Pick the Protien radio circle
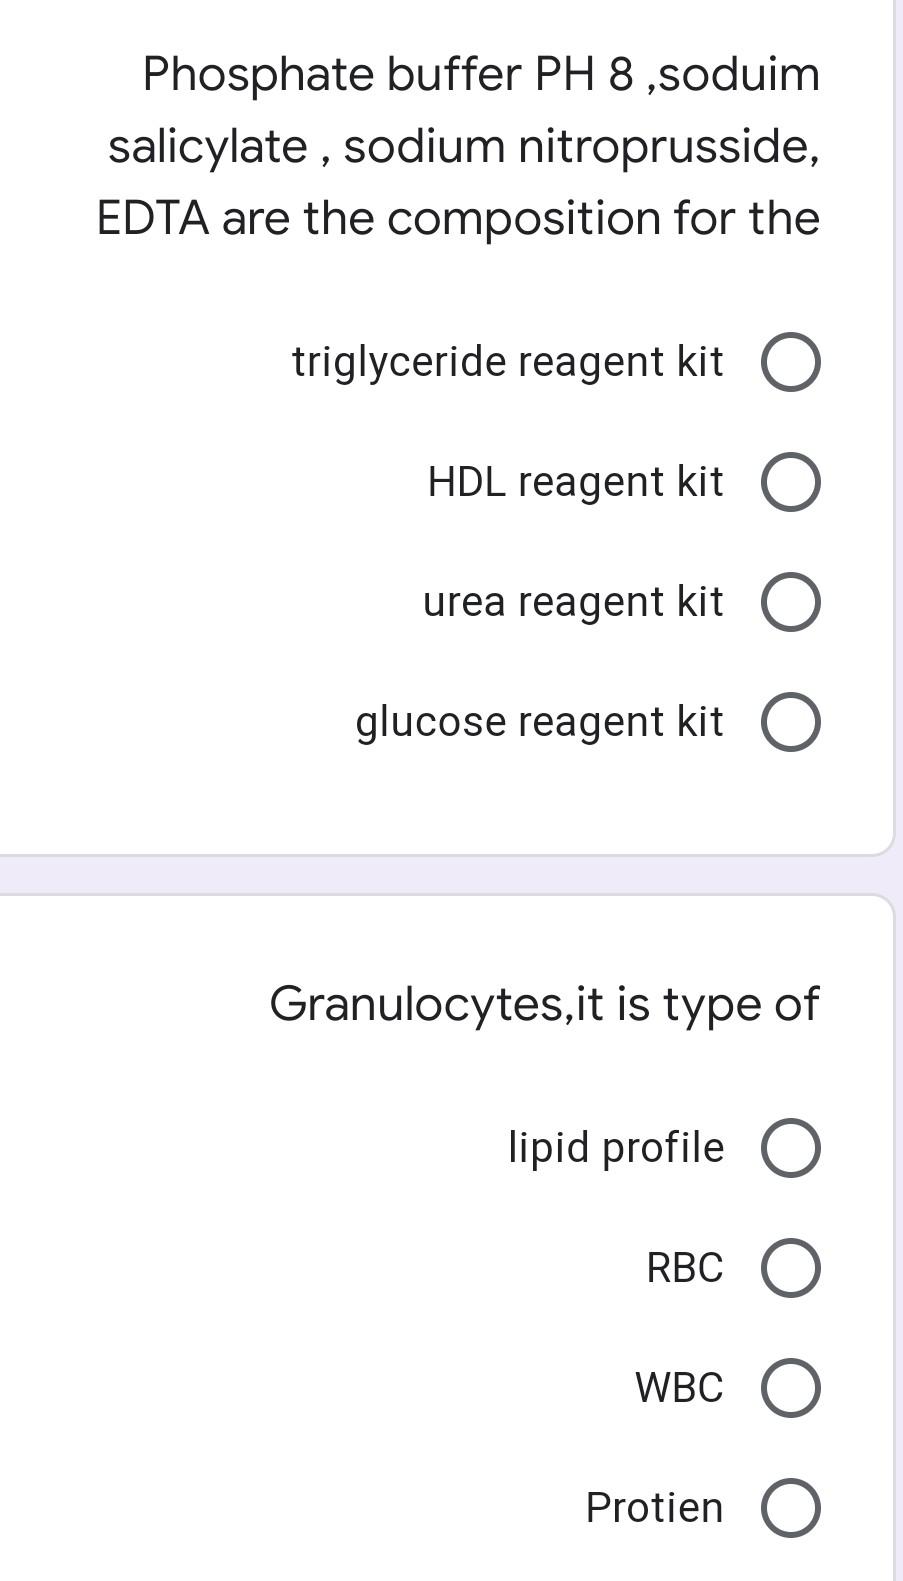This screenshot has width=903, height=1581. point(791,1508)
